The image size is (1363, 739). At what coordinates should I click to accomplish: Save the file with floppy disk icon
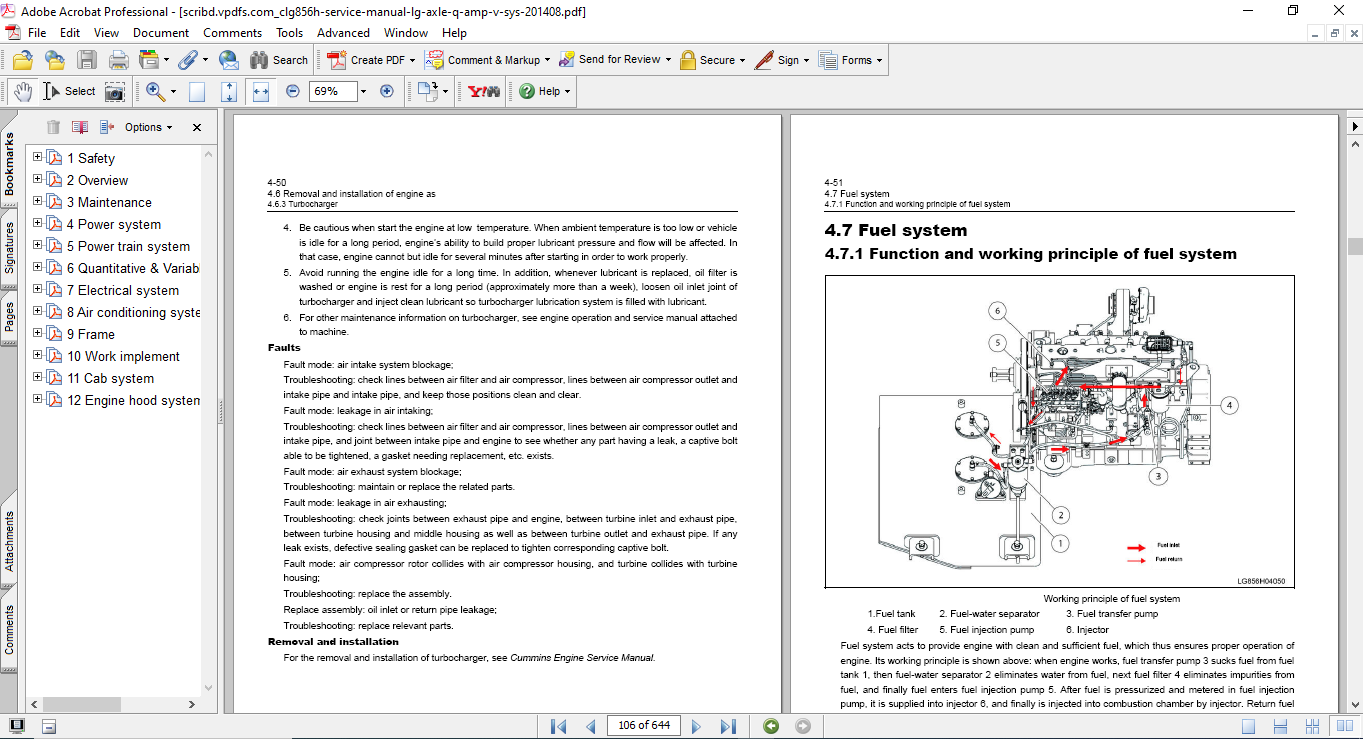pos(87,60)
